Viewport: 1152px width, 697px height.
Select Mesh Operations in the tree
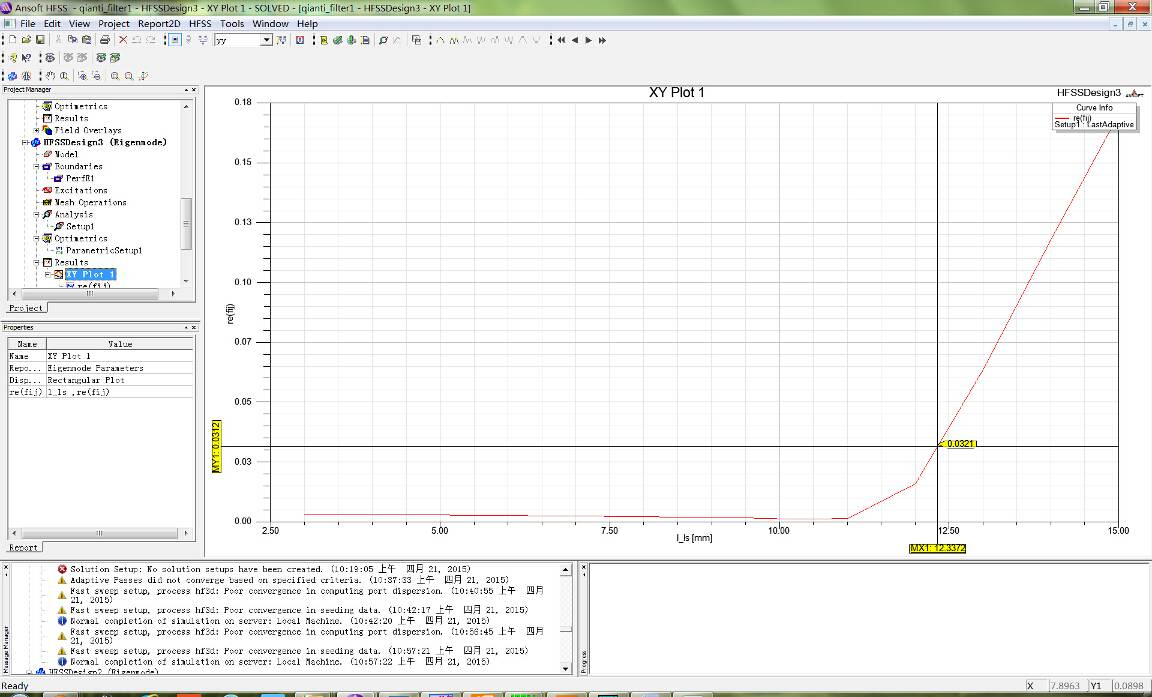[90, 203]
